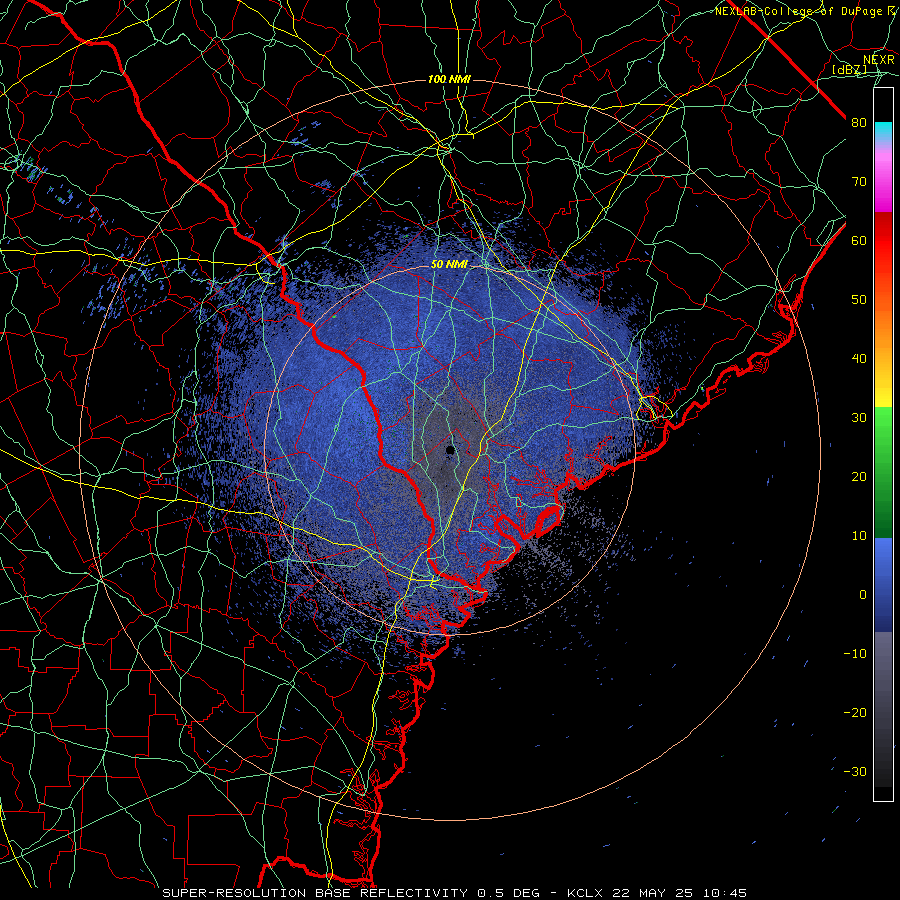Image resolution: width=900 pixels, height=900 pixels.
Task: Click the 50 NMI range ring label
Action: [449, 265]
